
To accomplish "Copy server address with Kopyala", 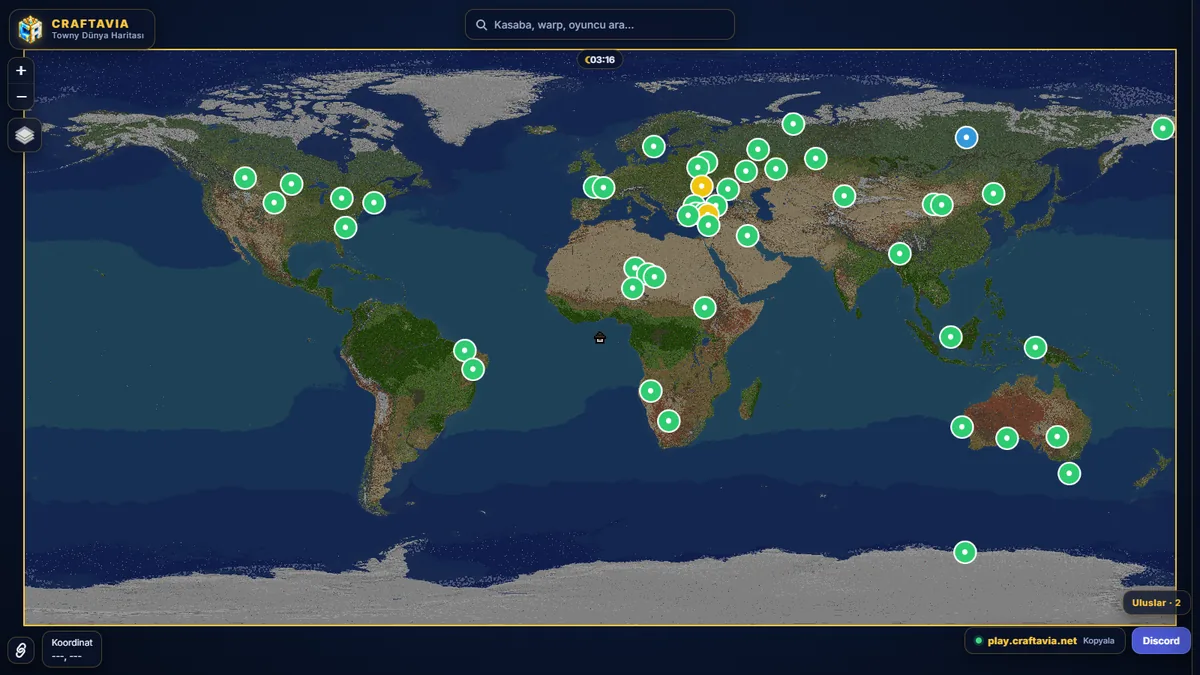I will click(x=1098, y=641).
